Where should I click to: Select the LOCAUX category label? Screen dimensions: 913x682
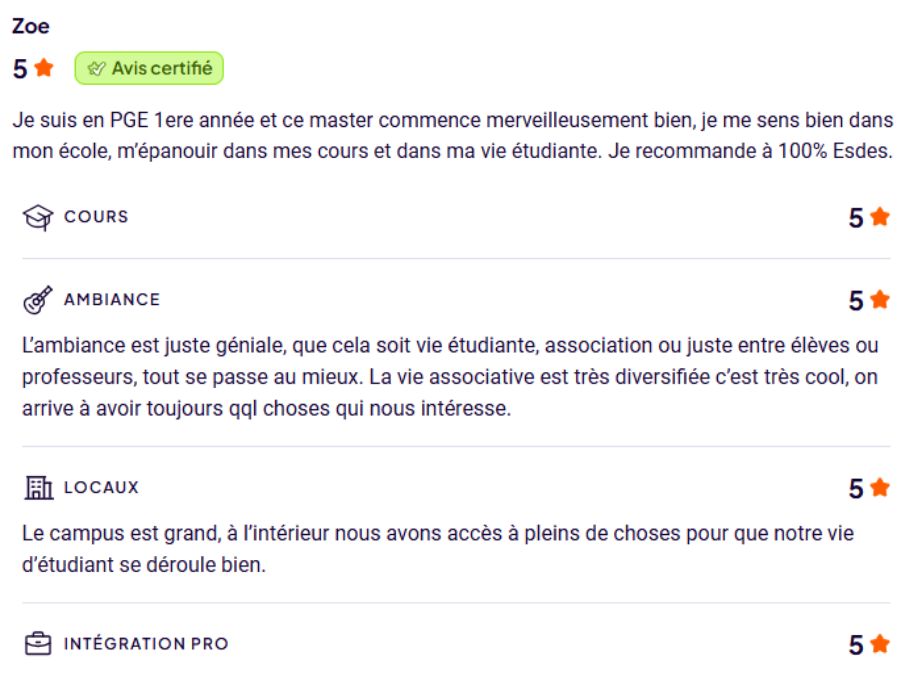tap(101, 488)
